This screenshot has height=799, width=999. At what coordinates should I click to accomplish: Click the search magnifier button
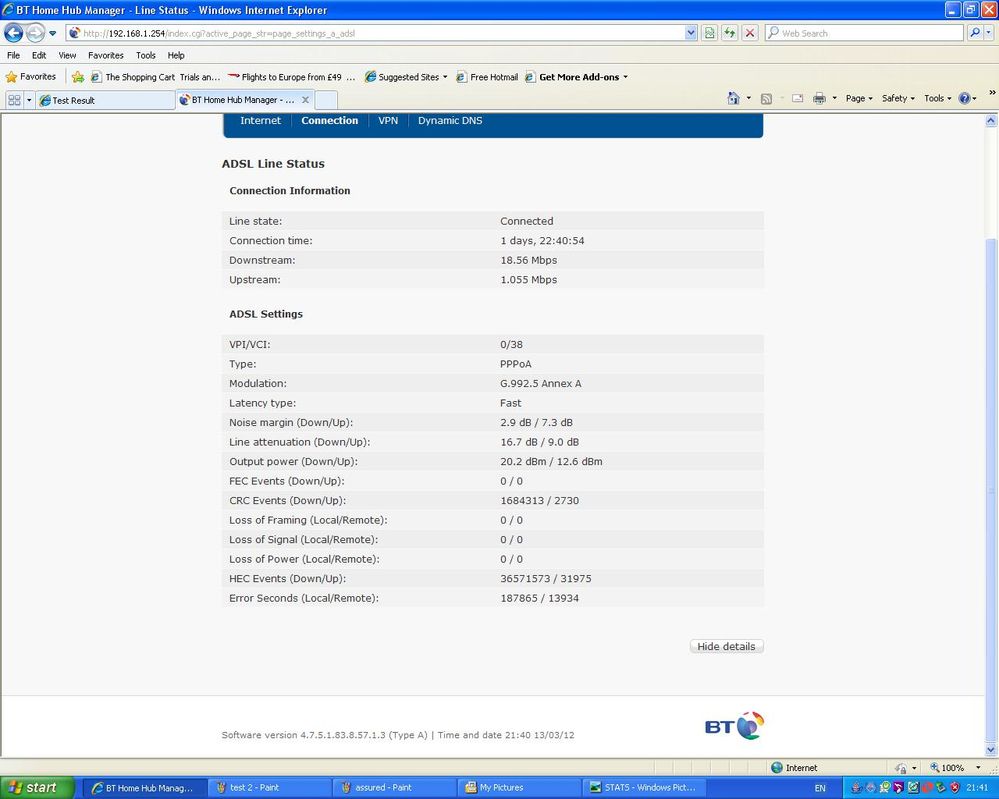(974, 32)
